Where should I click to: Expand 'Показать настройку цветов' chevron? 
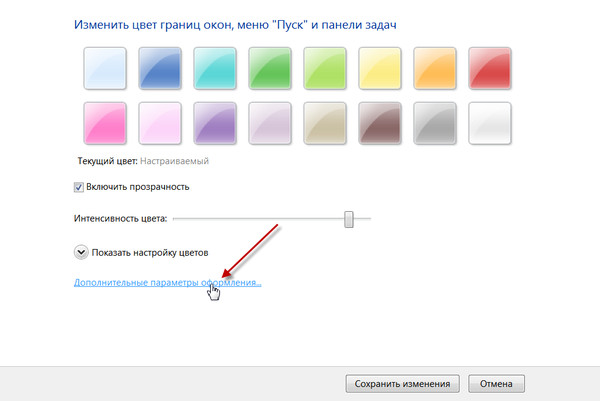pyautogui.click(x=81, y=253)
